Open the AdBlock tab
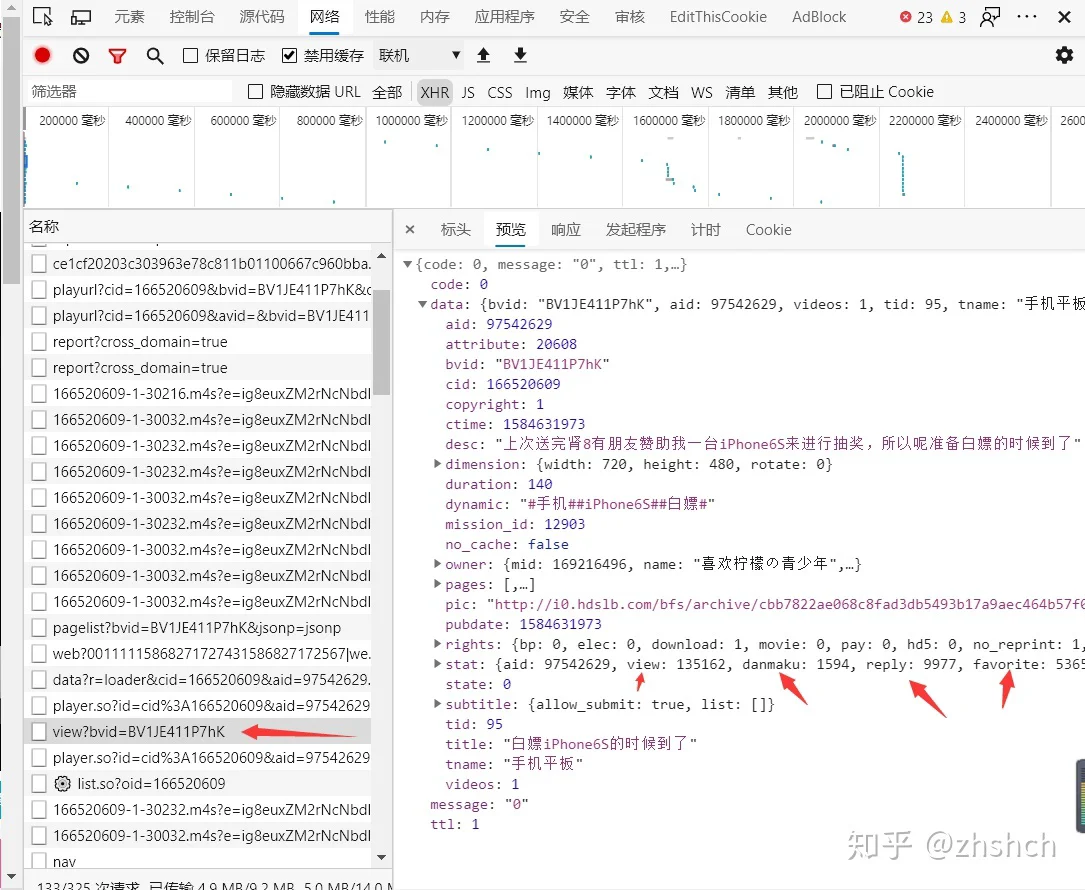 pos(819,17)
